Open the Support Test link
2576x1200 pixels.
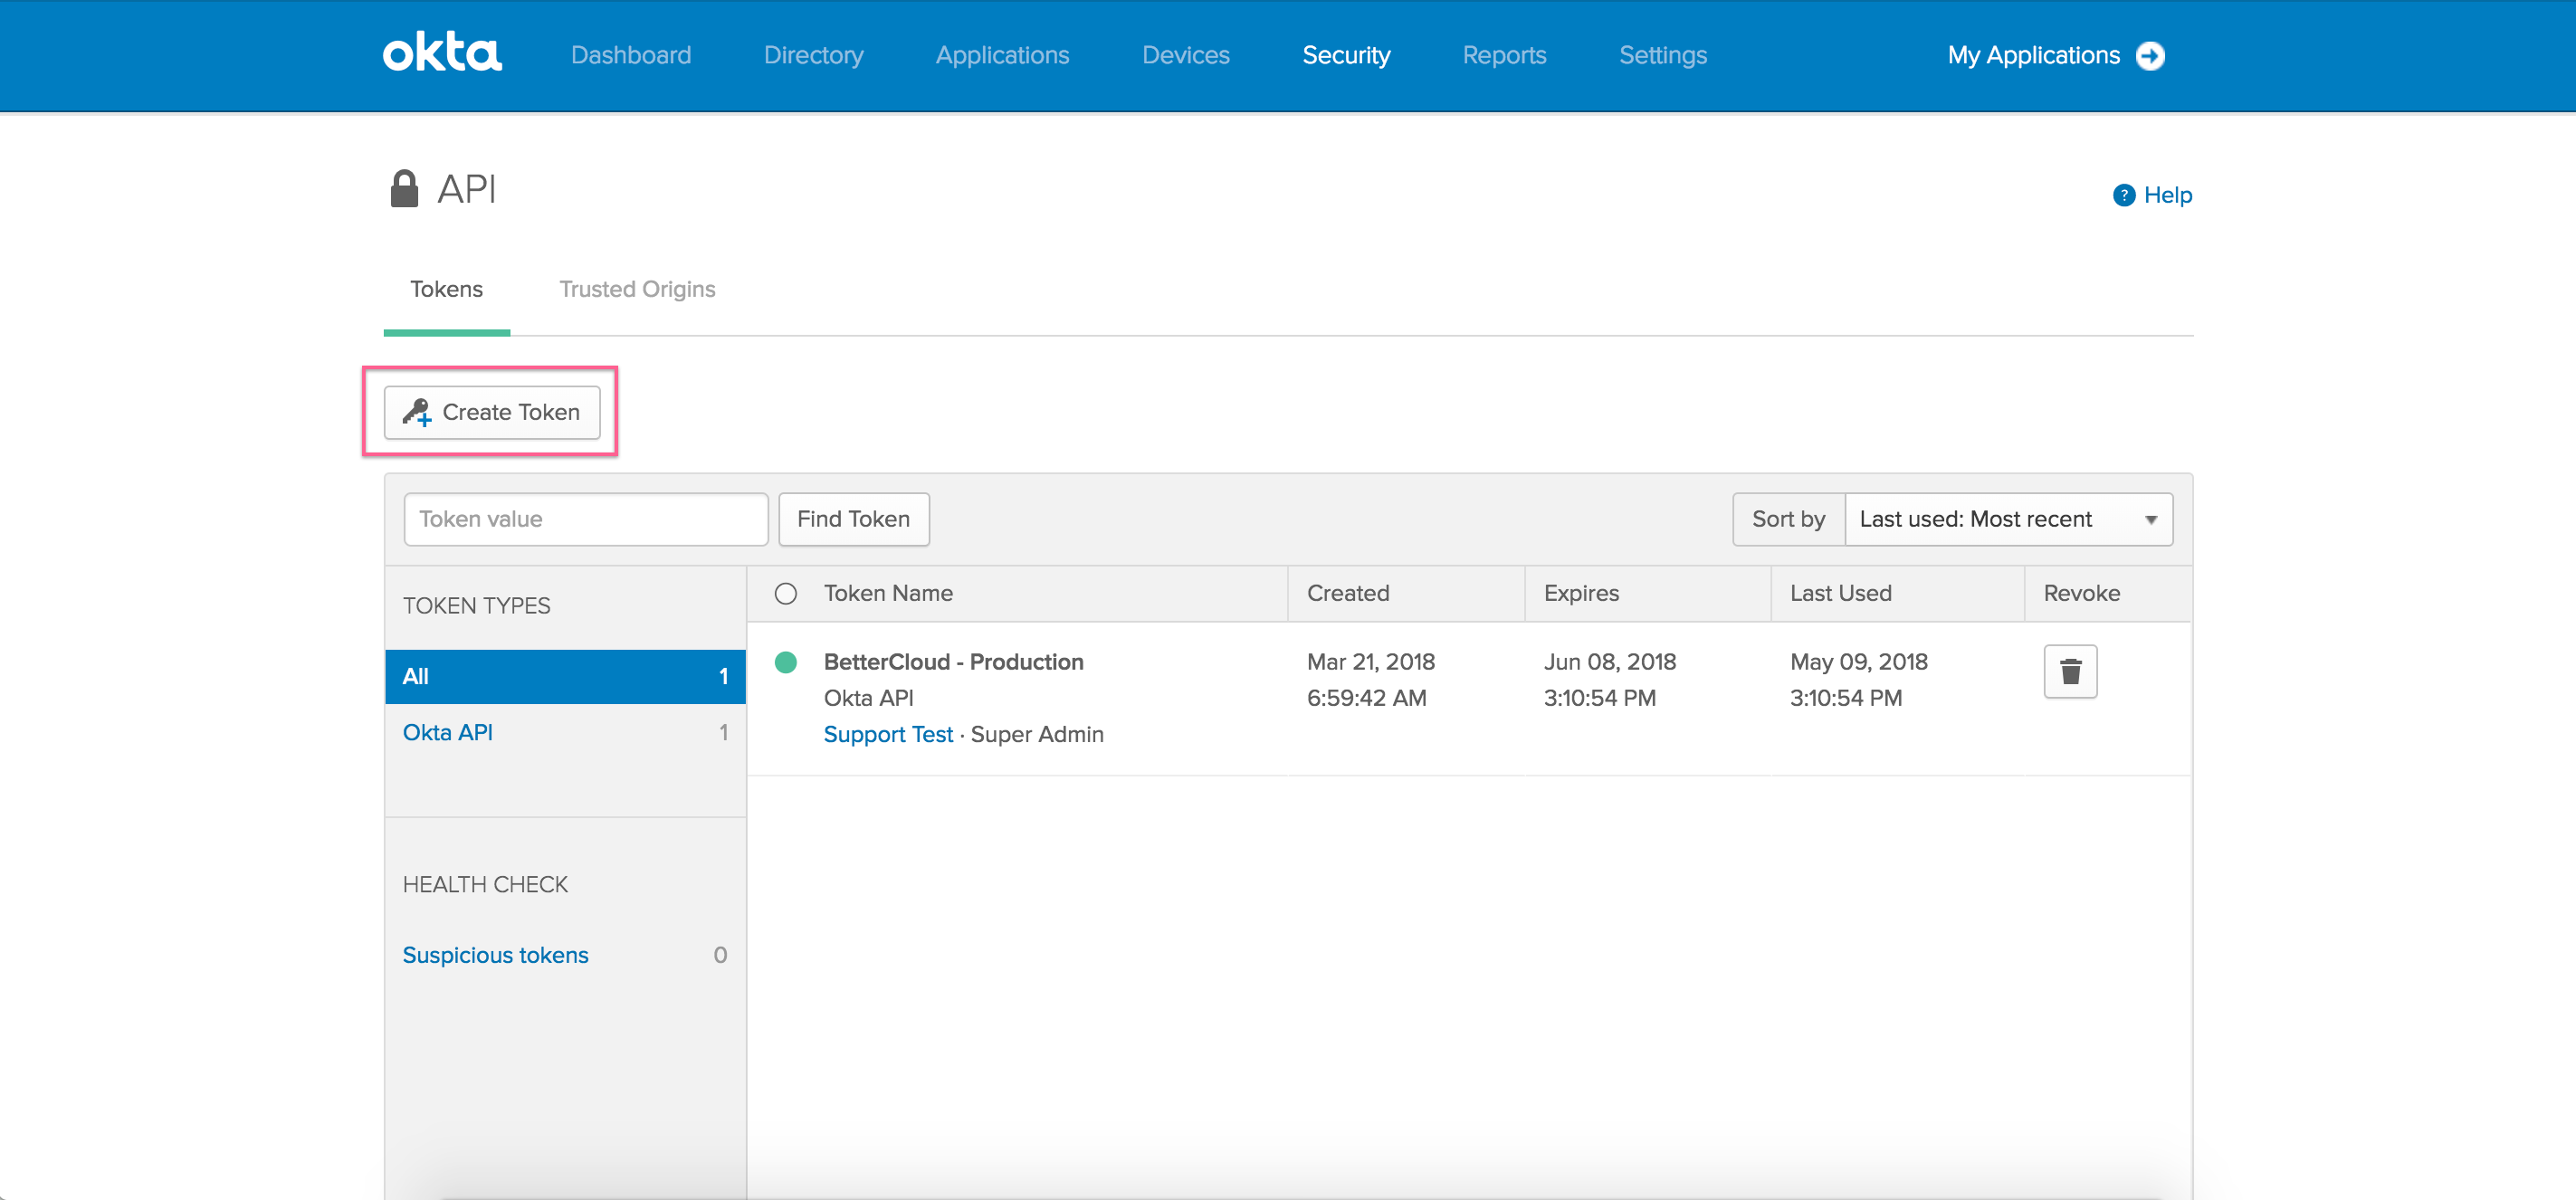[888, 733]
